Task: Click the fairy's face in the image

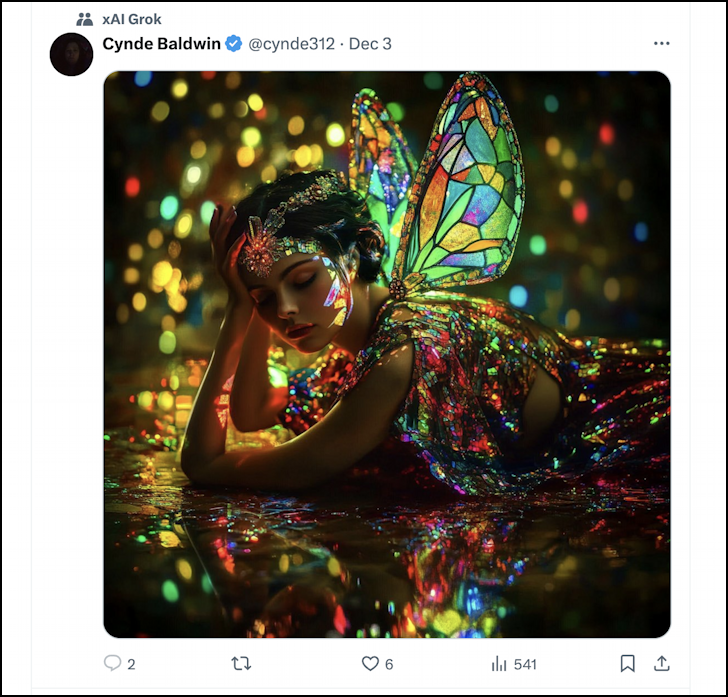Action: (300, 295)
